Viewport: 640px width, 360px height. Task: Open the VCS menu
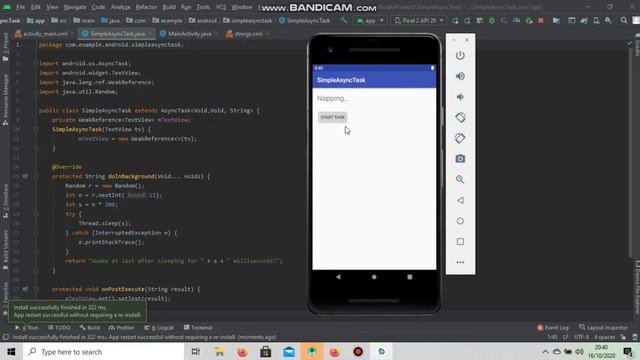tap(221, 7)
